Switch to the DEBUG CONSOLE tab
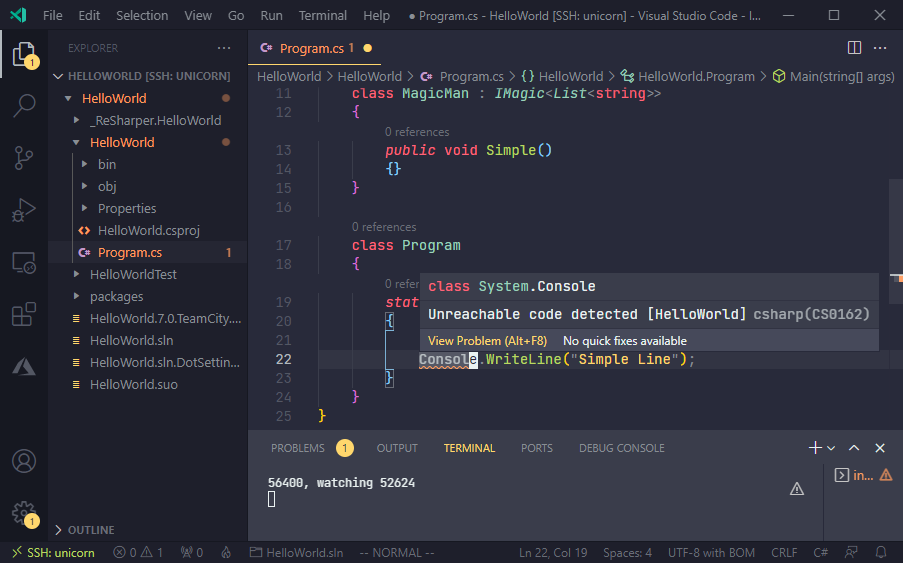Viewport: 903px width, 563px height. (621, 448)
